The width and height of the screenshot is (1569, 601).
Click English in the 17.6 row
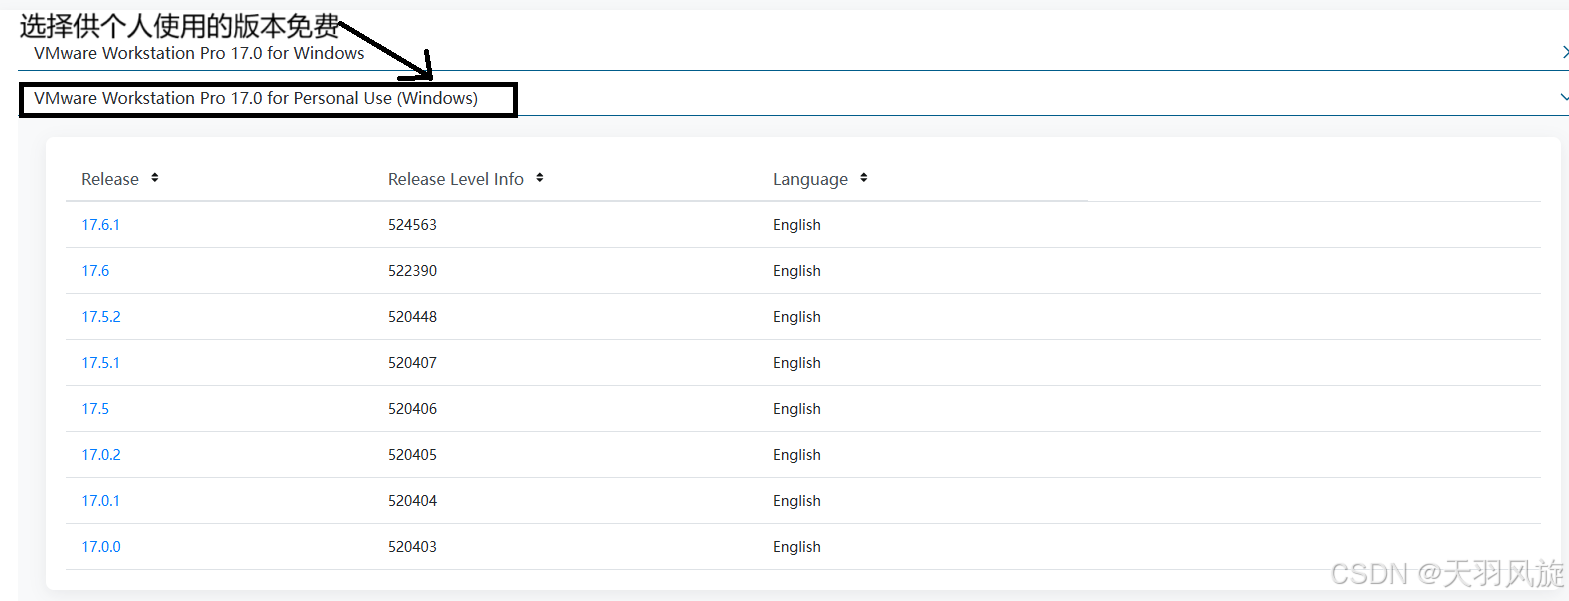pyautogui.click(x=797, y=271)
